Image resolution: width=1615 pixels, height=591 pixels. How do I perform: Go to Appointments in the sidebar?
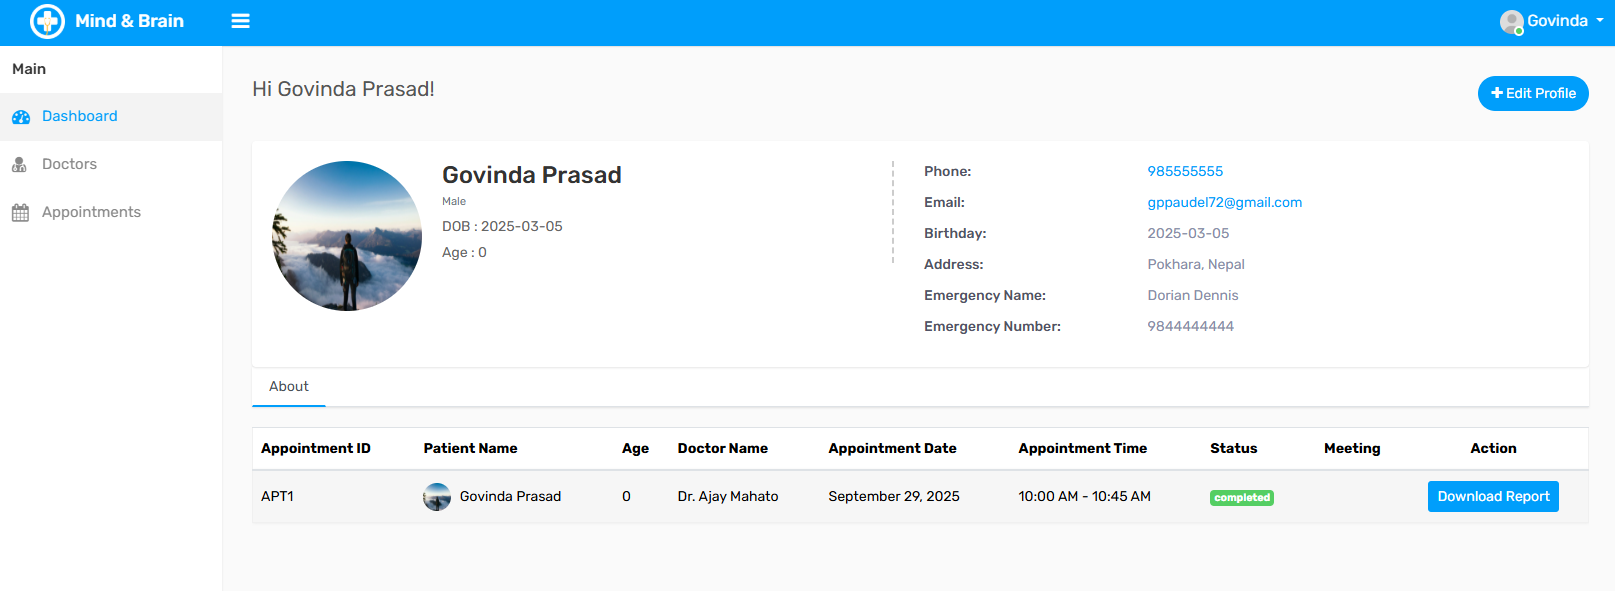pos(91,212)
